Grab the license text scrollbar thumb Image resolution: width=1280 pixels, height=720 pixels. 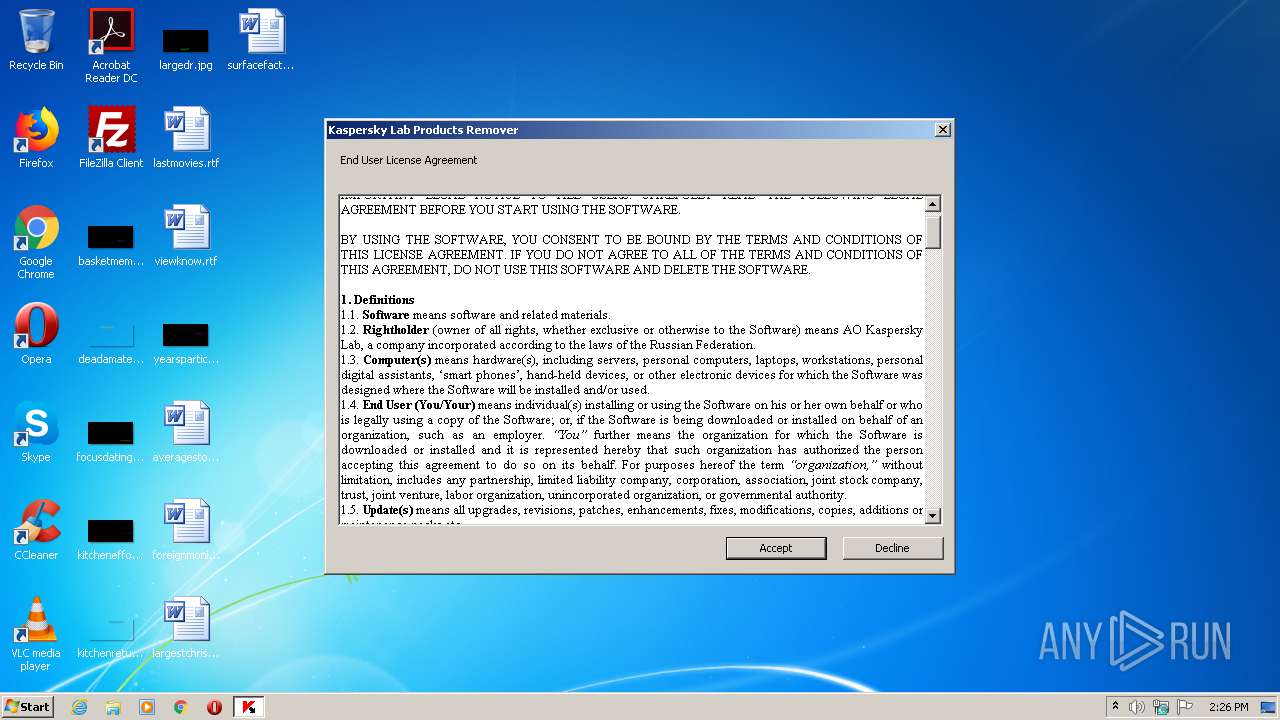[x=932, y=231]
